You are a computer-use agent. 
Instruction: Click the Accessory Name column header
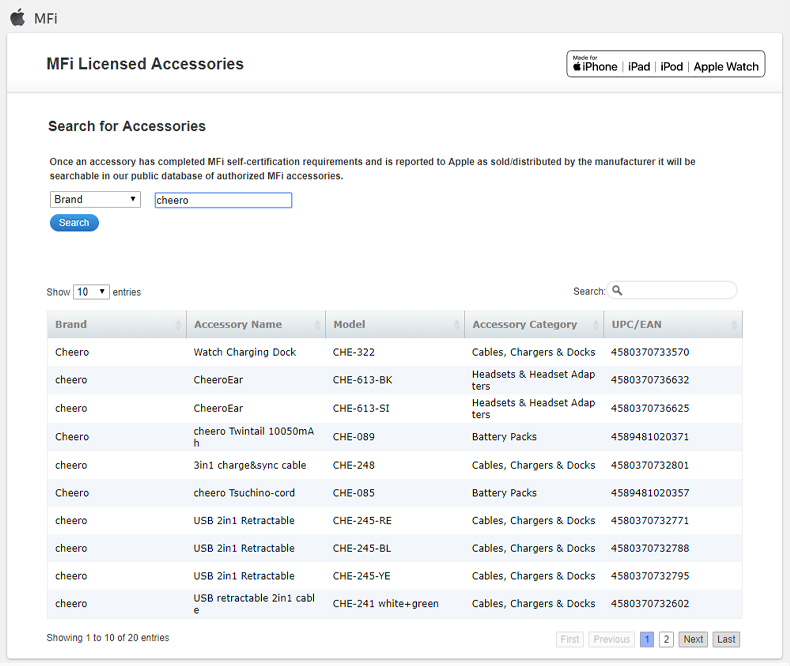[x=256, y=324]
